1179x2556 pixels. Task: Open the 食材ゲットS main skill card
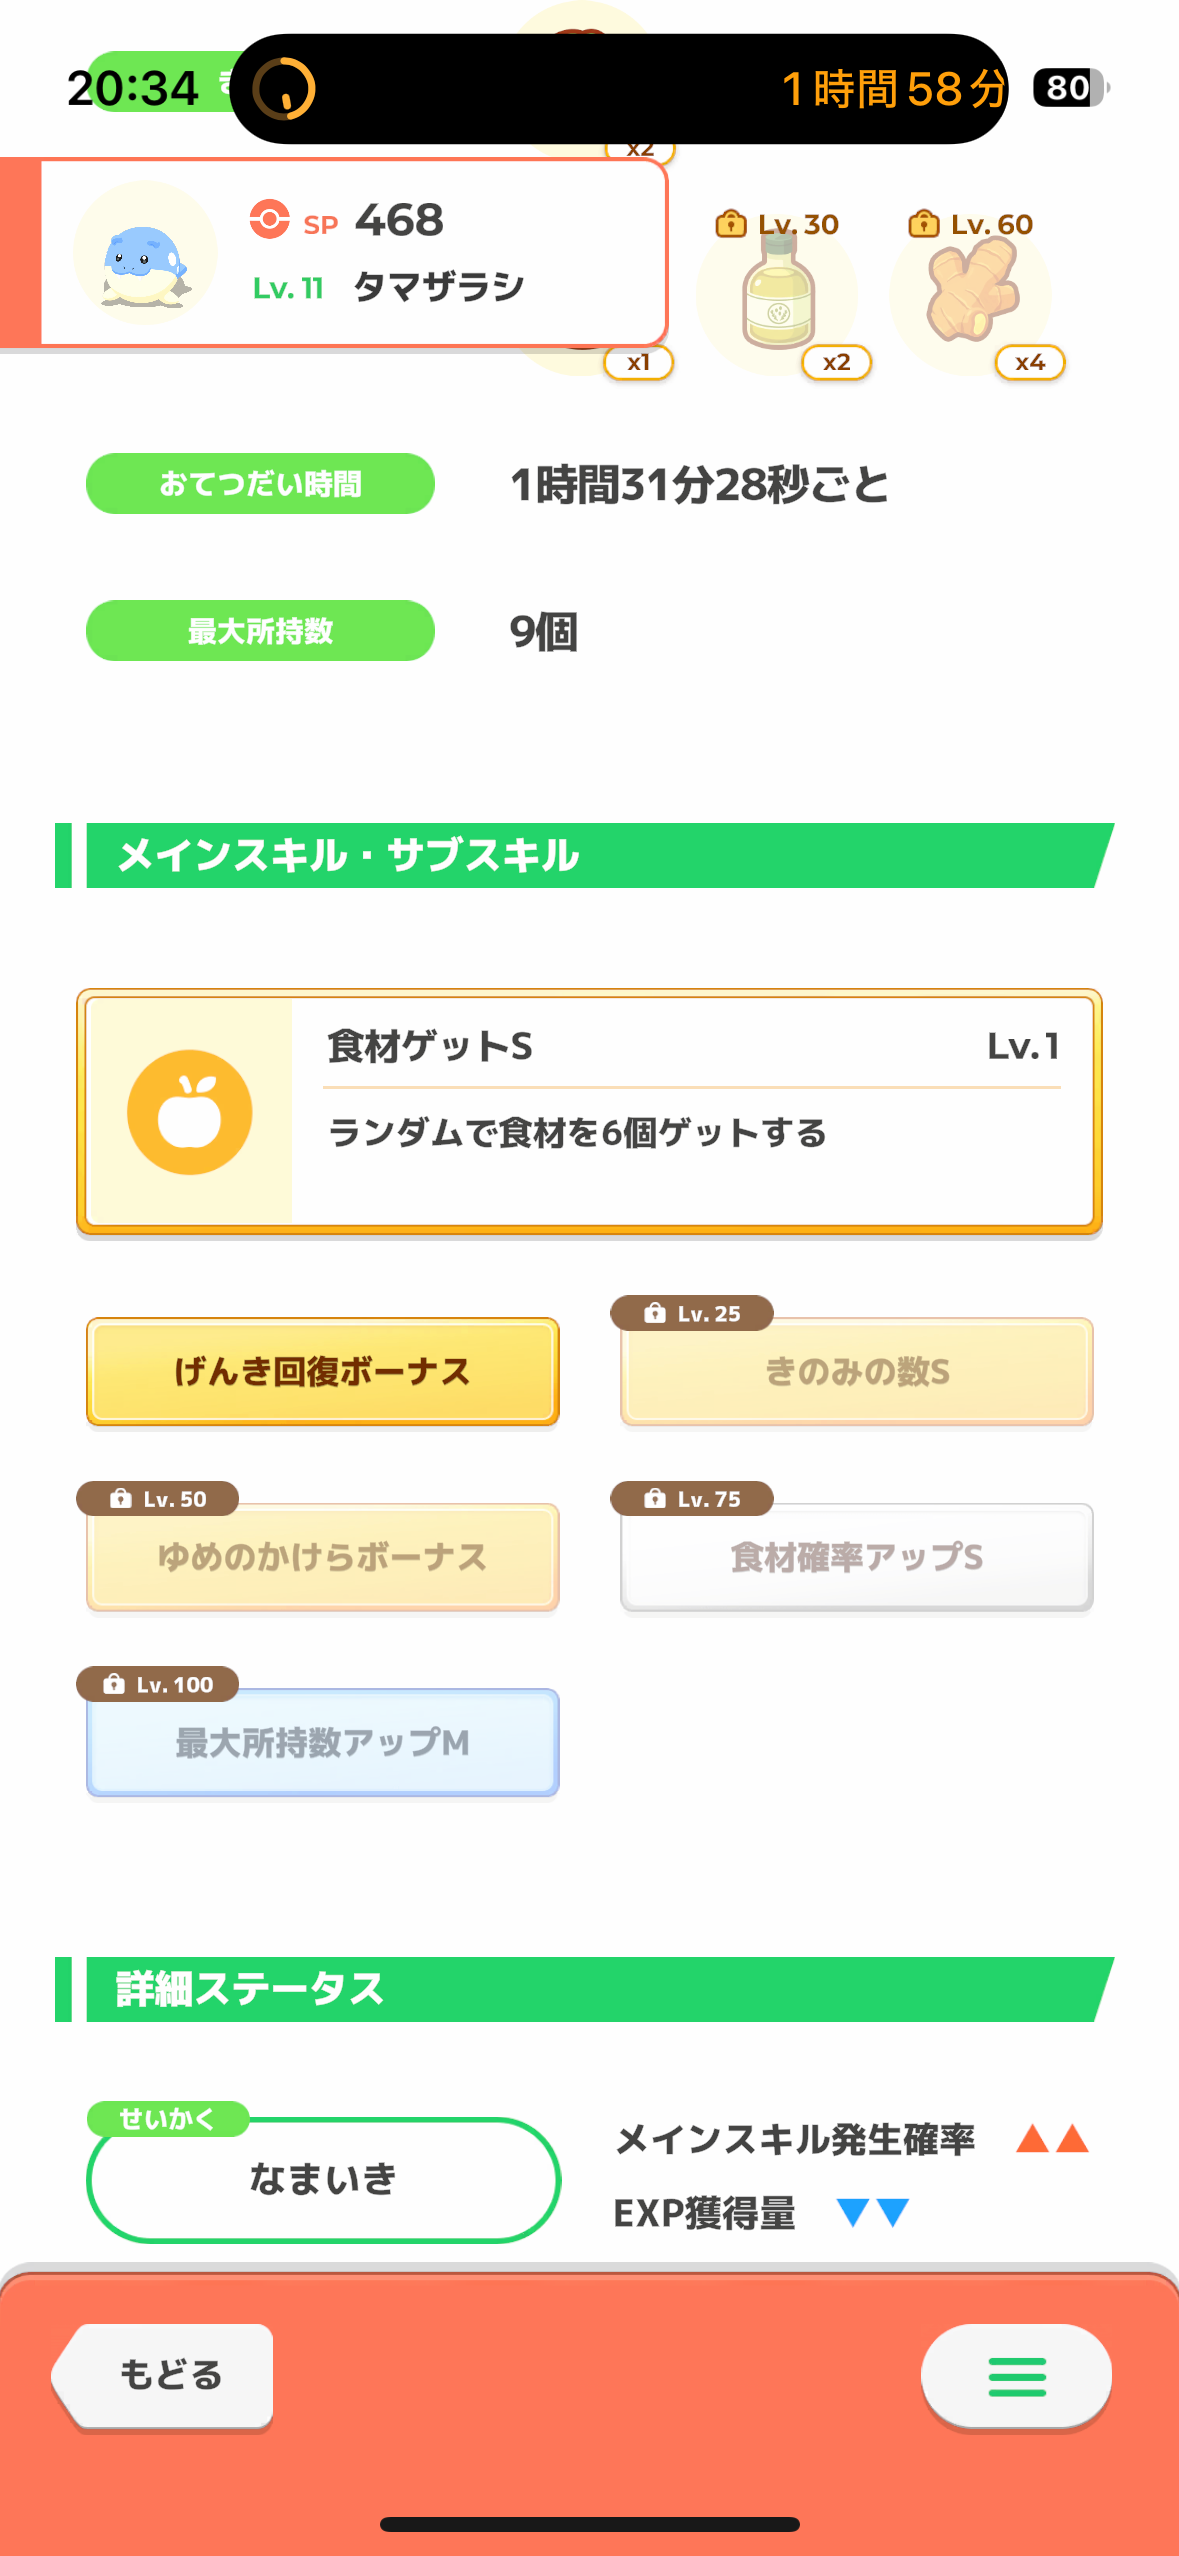point(590,1112)
